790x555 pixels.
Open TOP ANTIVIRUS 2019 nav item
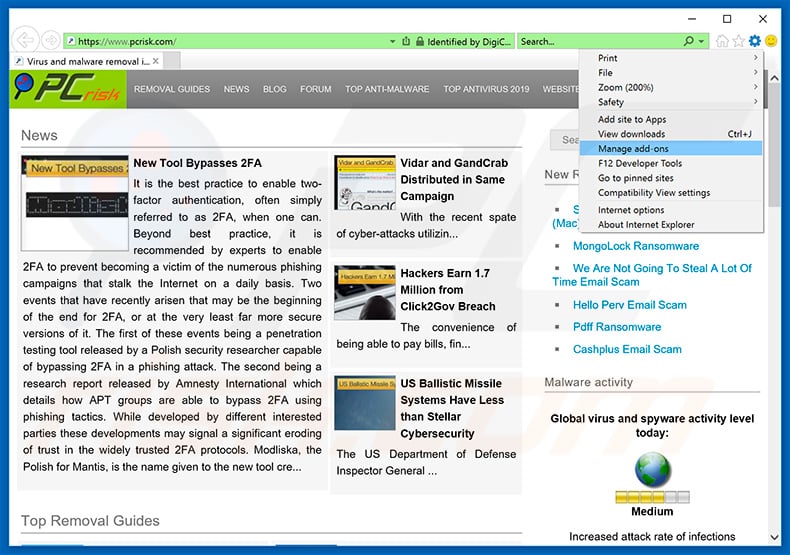486,89
